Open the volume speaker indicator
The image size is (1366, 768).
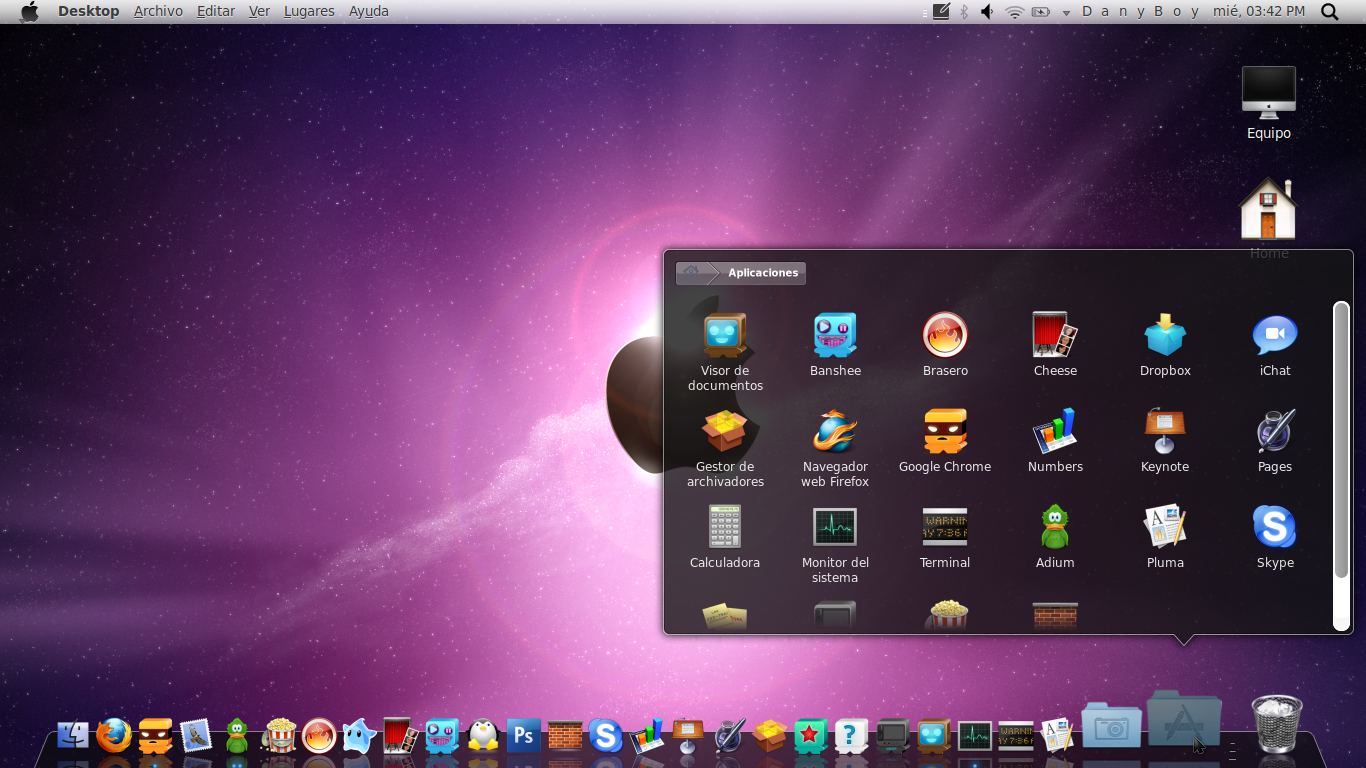(x=987, y=11)
